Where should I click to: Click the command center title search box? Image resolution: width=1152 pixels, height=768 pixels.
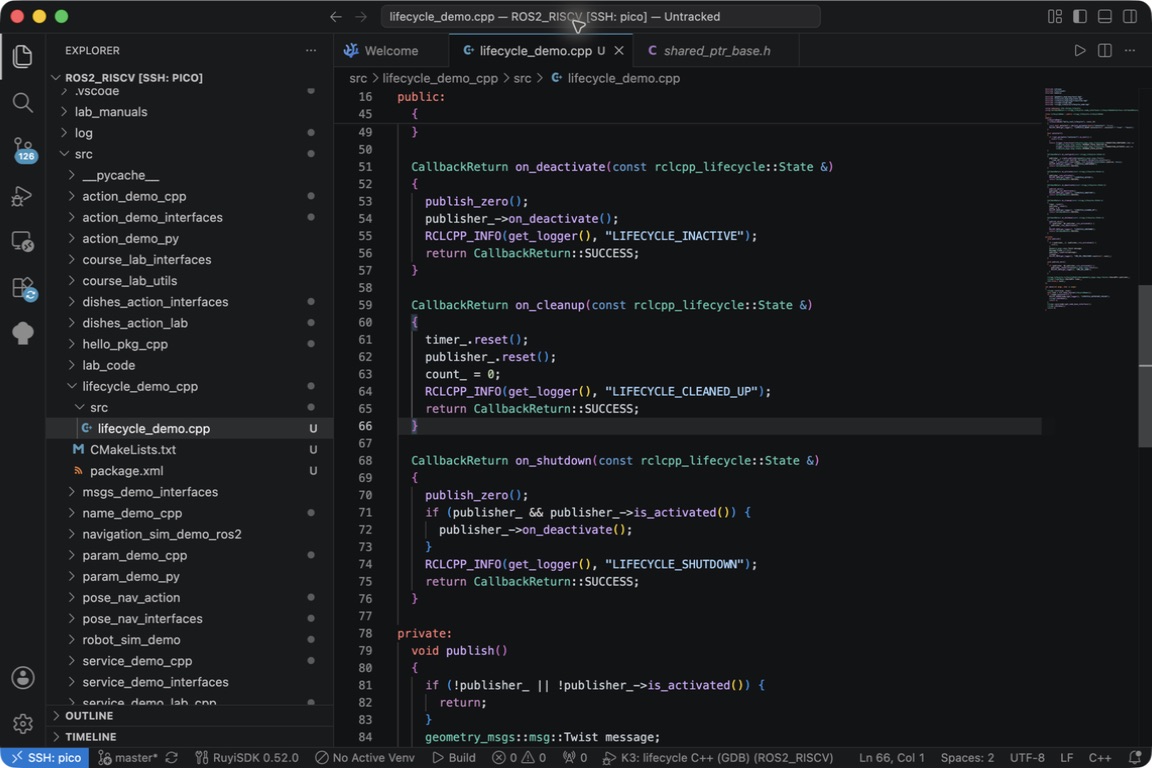600,16
